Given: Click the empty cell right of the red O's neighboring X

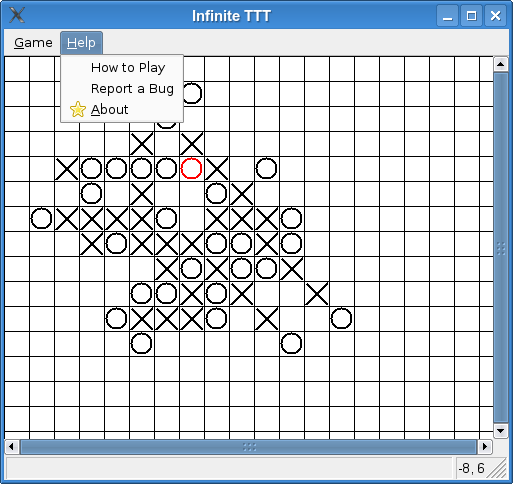Looking at the screenshot, I should [x=242, y=169].
